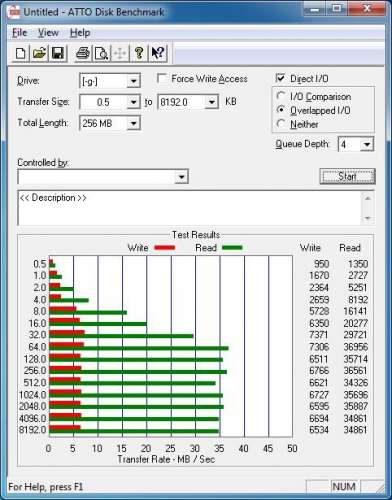Maximize the ATTO Disk Benchmark window
The height and width of the screenshot is (500, 392).
pos(336,9)
